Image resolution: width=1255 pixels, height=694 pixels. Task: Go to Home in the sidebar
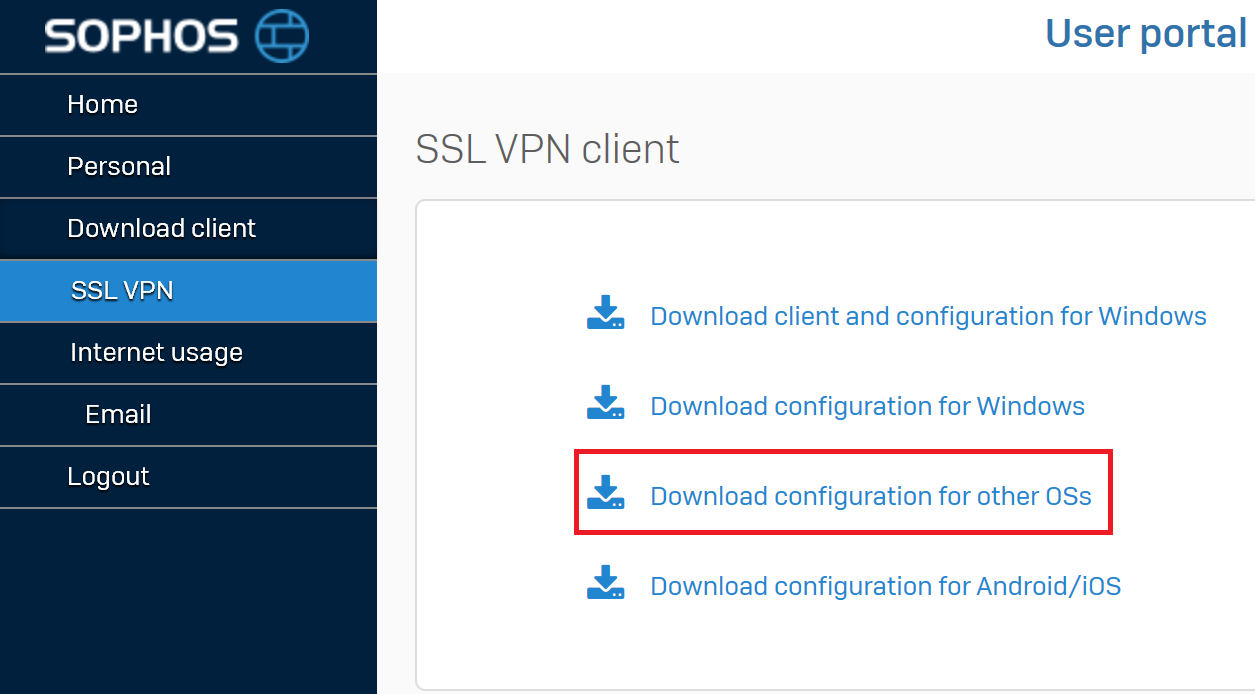point(102,104)
